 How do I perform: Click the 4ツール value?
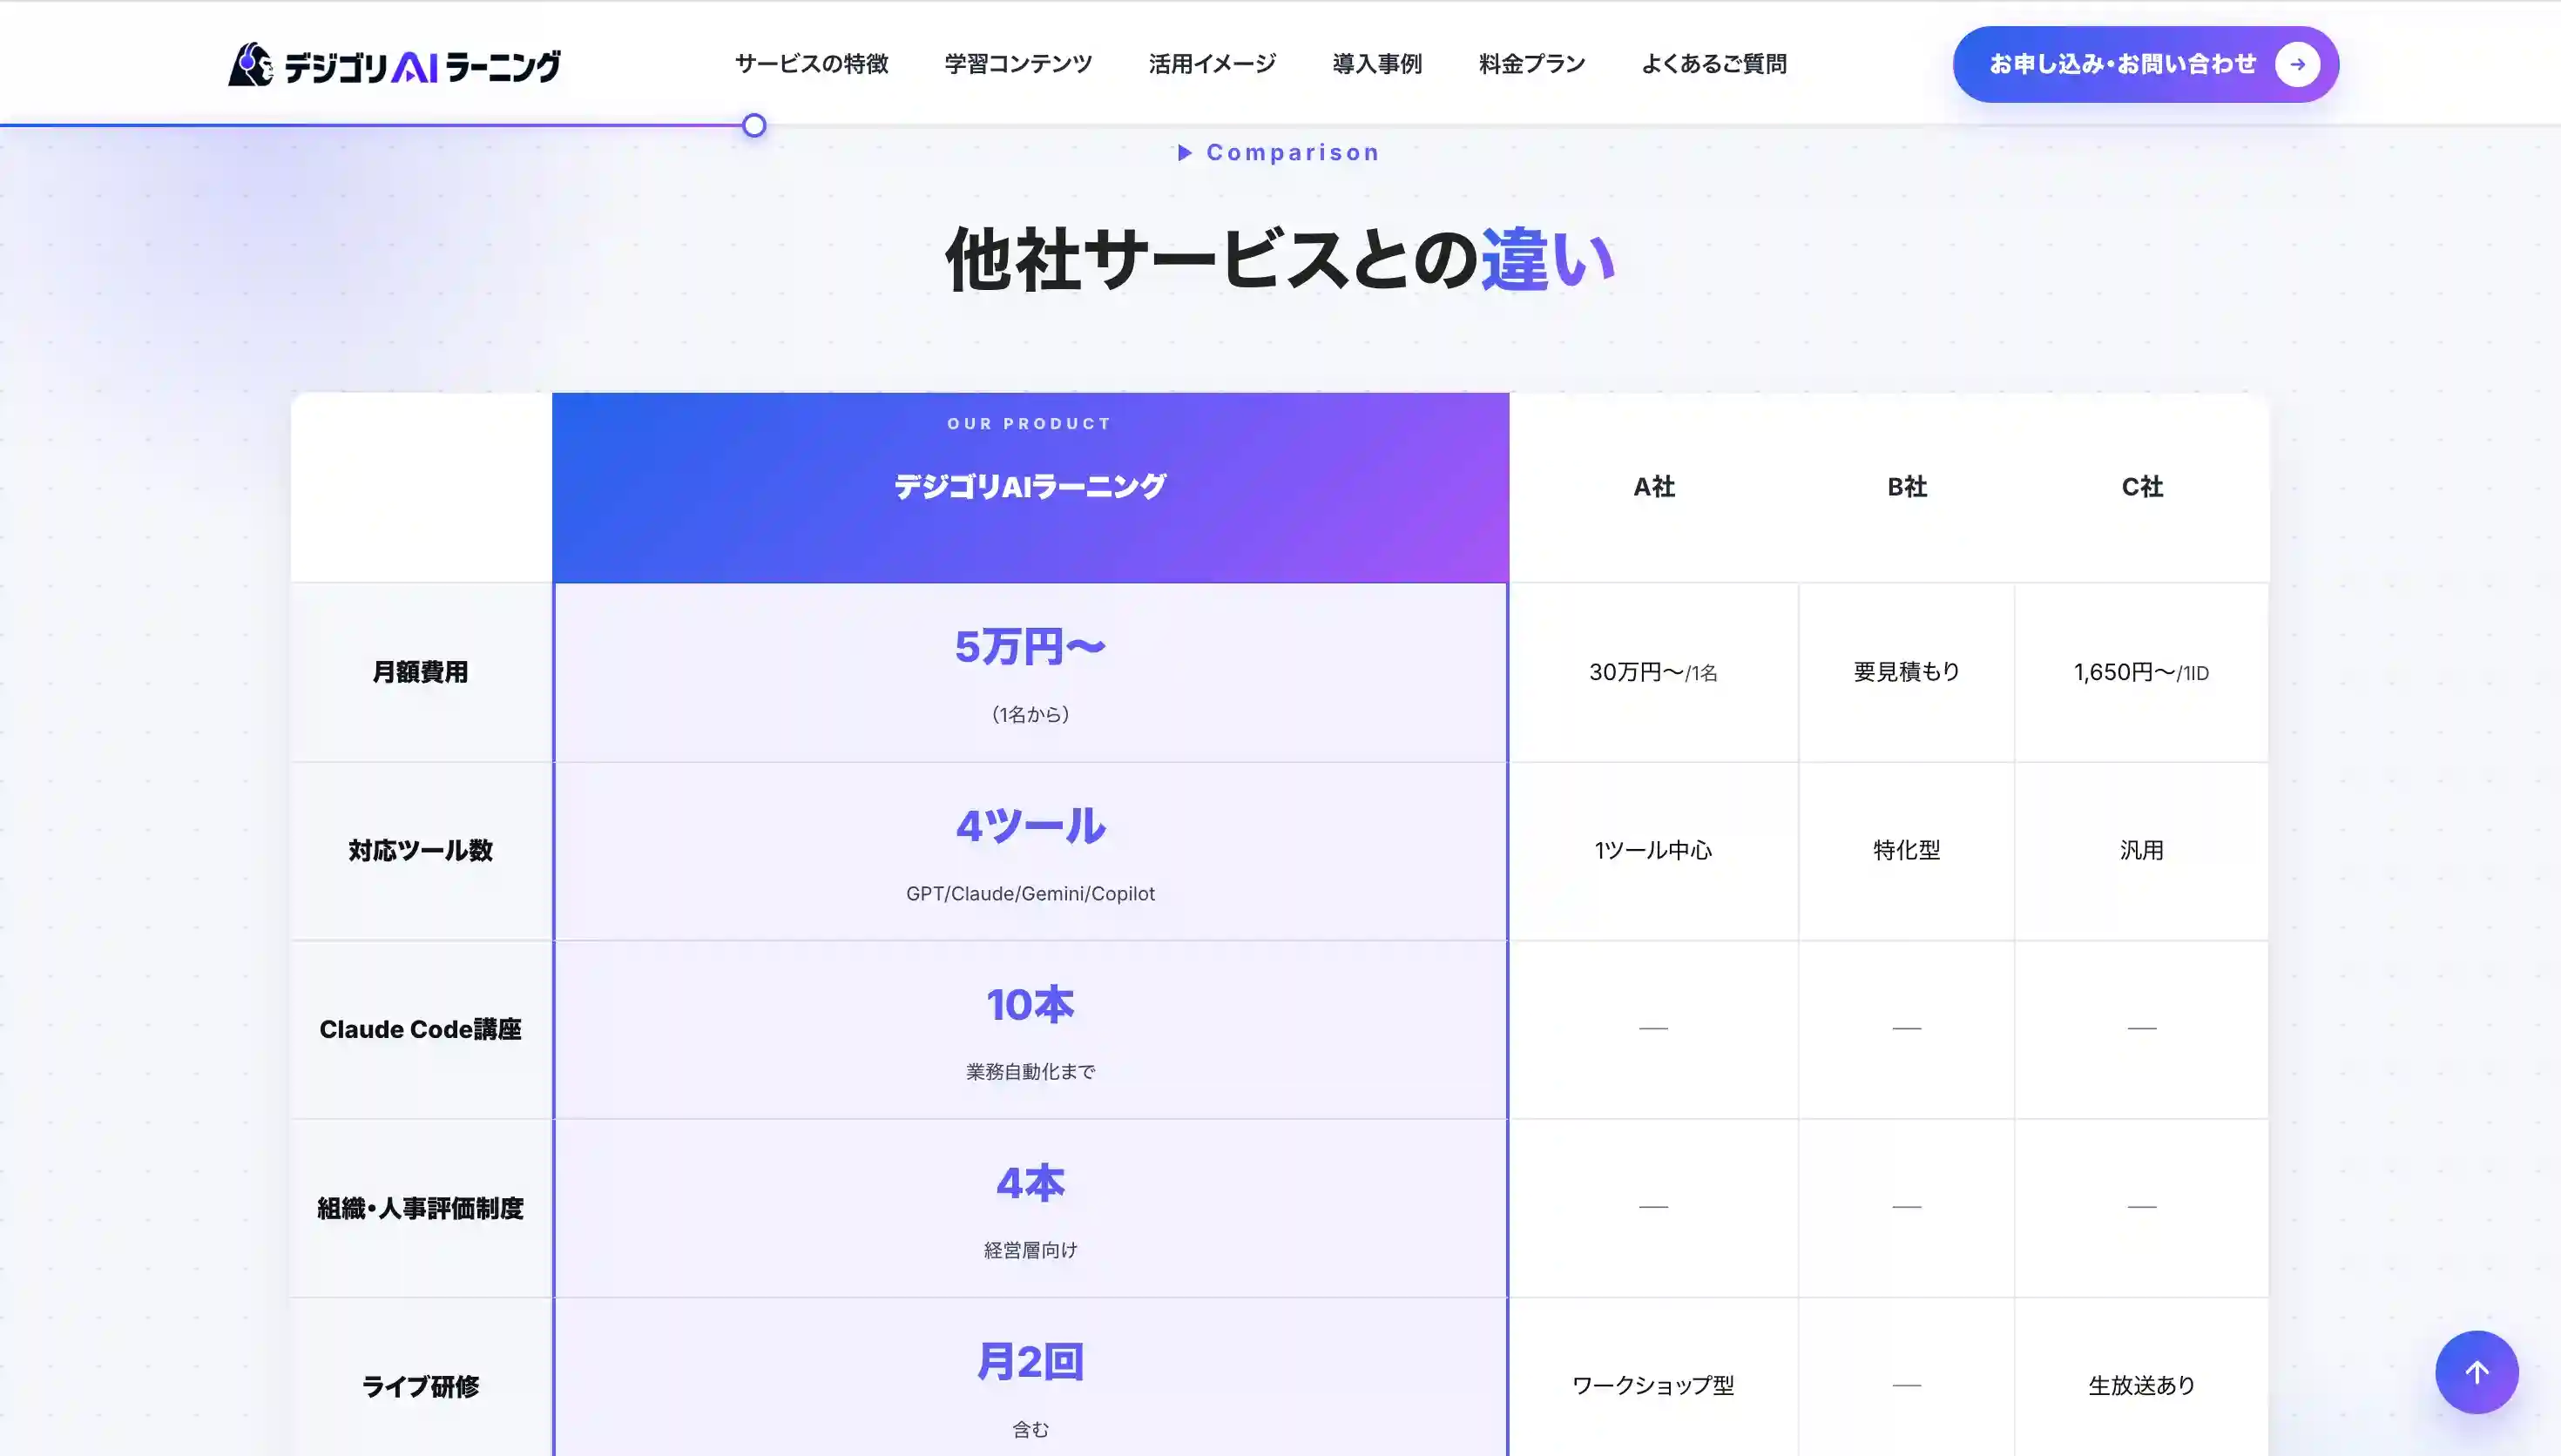point(1030,826)
